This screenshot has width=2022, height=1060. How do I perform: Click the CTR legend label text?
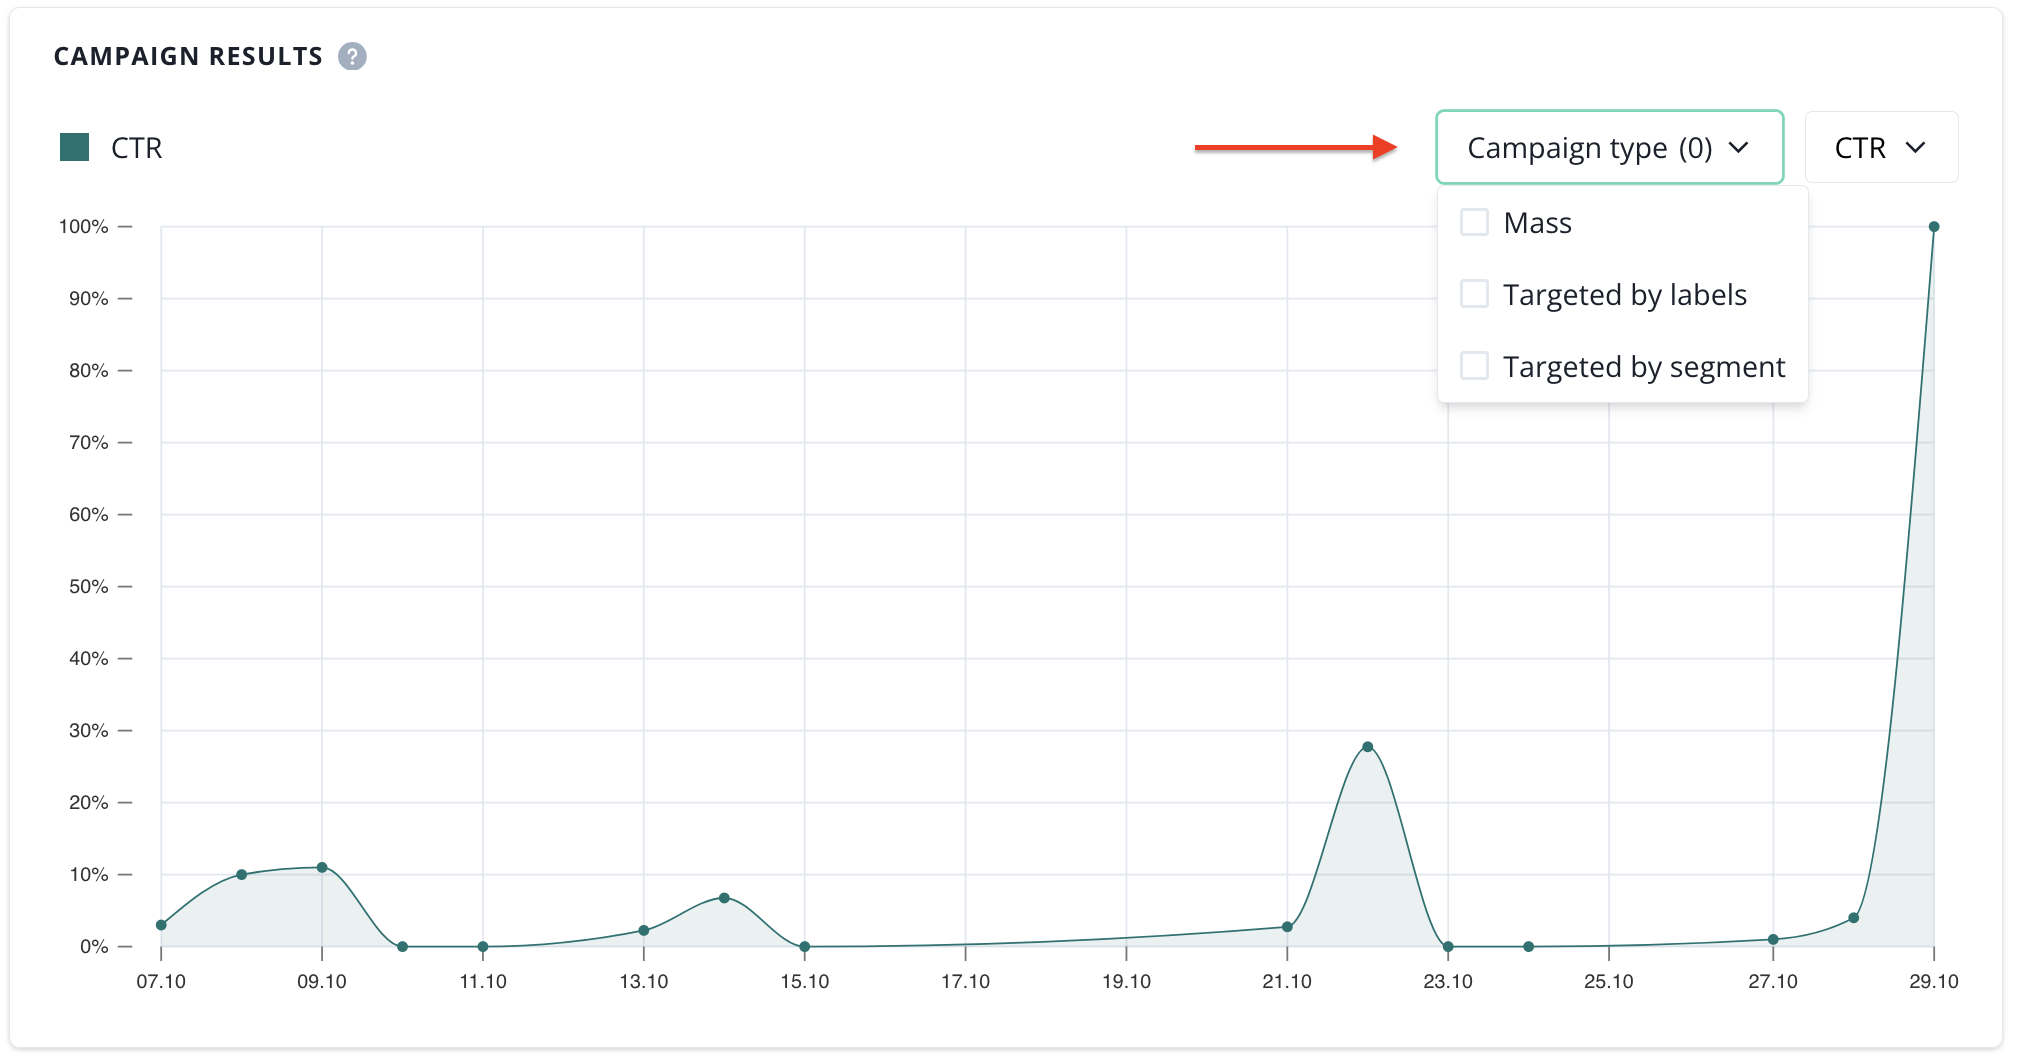click(x=137, y=148)
